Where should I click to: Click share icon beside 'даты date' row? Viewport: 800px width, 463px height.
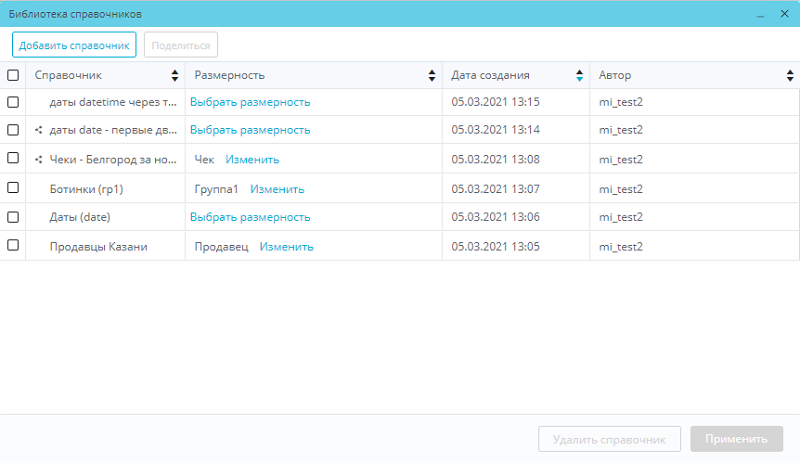(39, 130)
